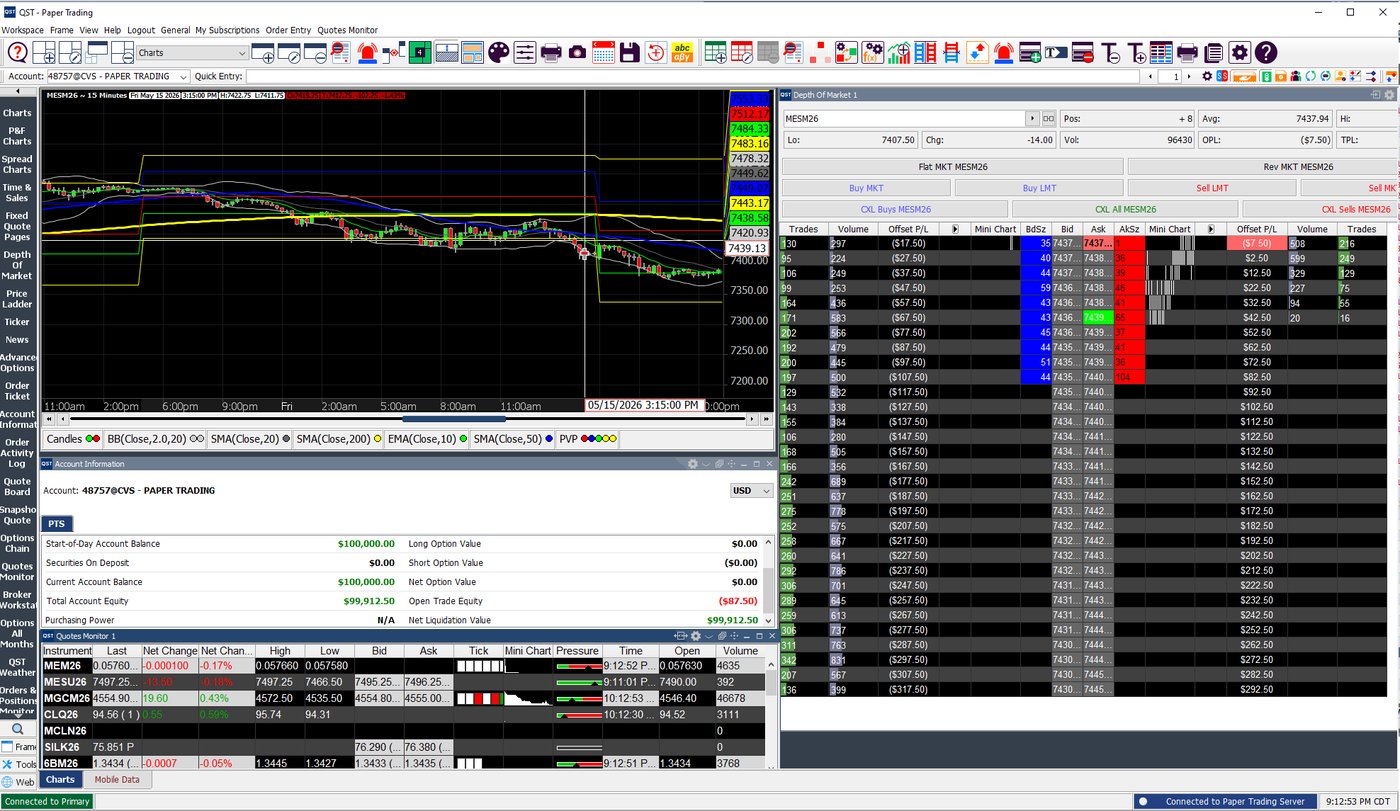Toggle BB(Close,2.0,20) indicator
This screenshot has width=1400, height=811.
154,439
